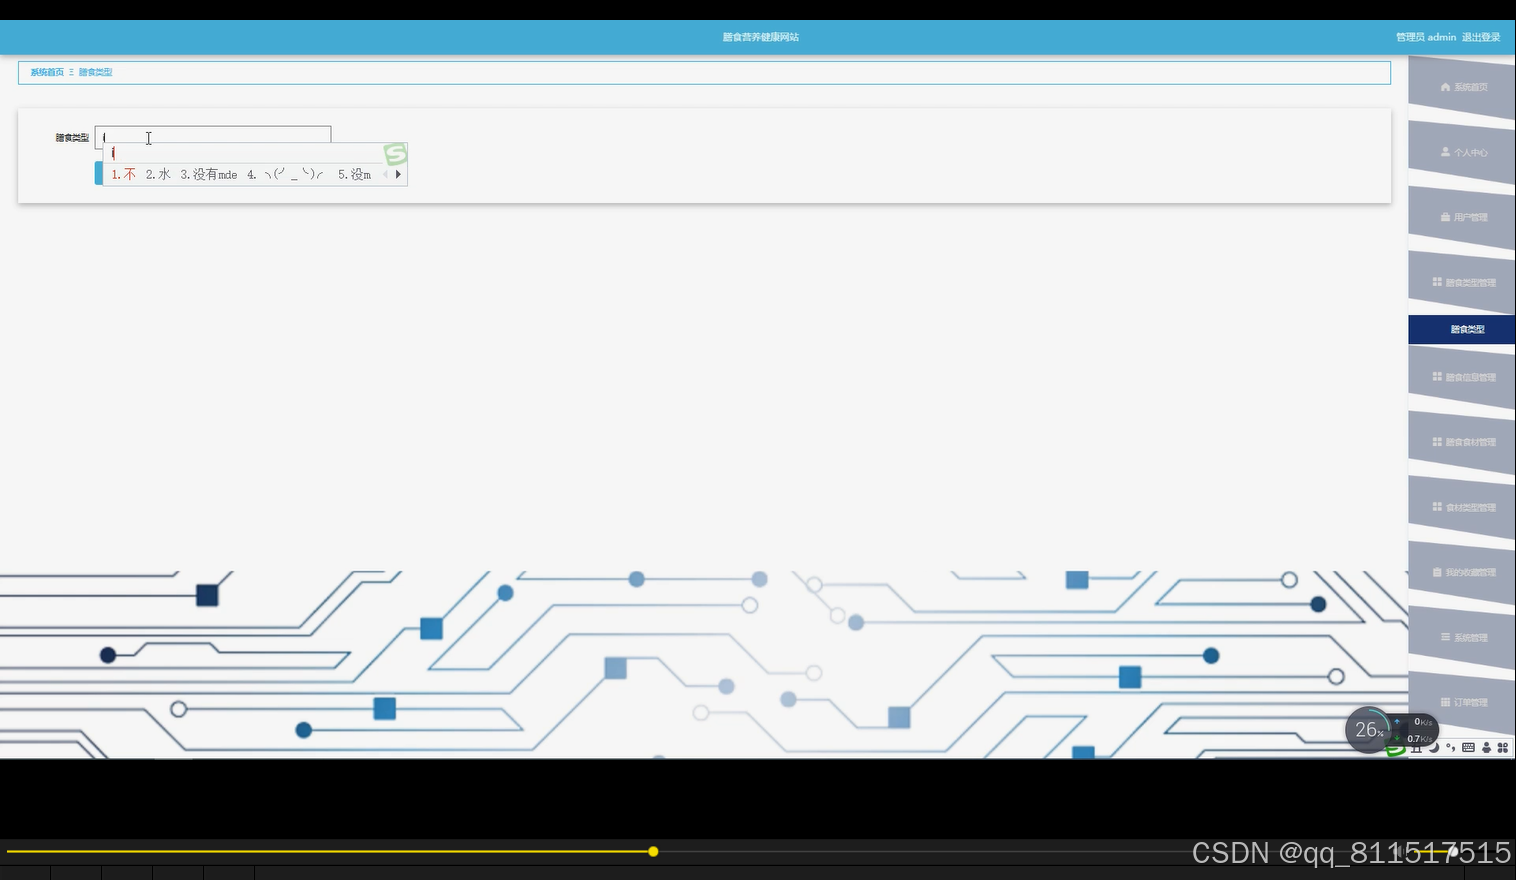
Task: Click the Sogou moon mode icon
Action: (1433, 747)
